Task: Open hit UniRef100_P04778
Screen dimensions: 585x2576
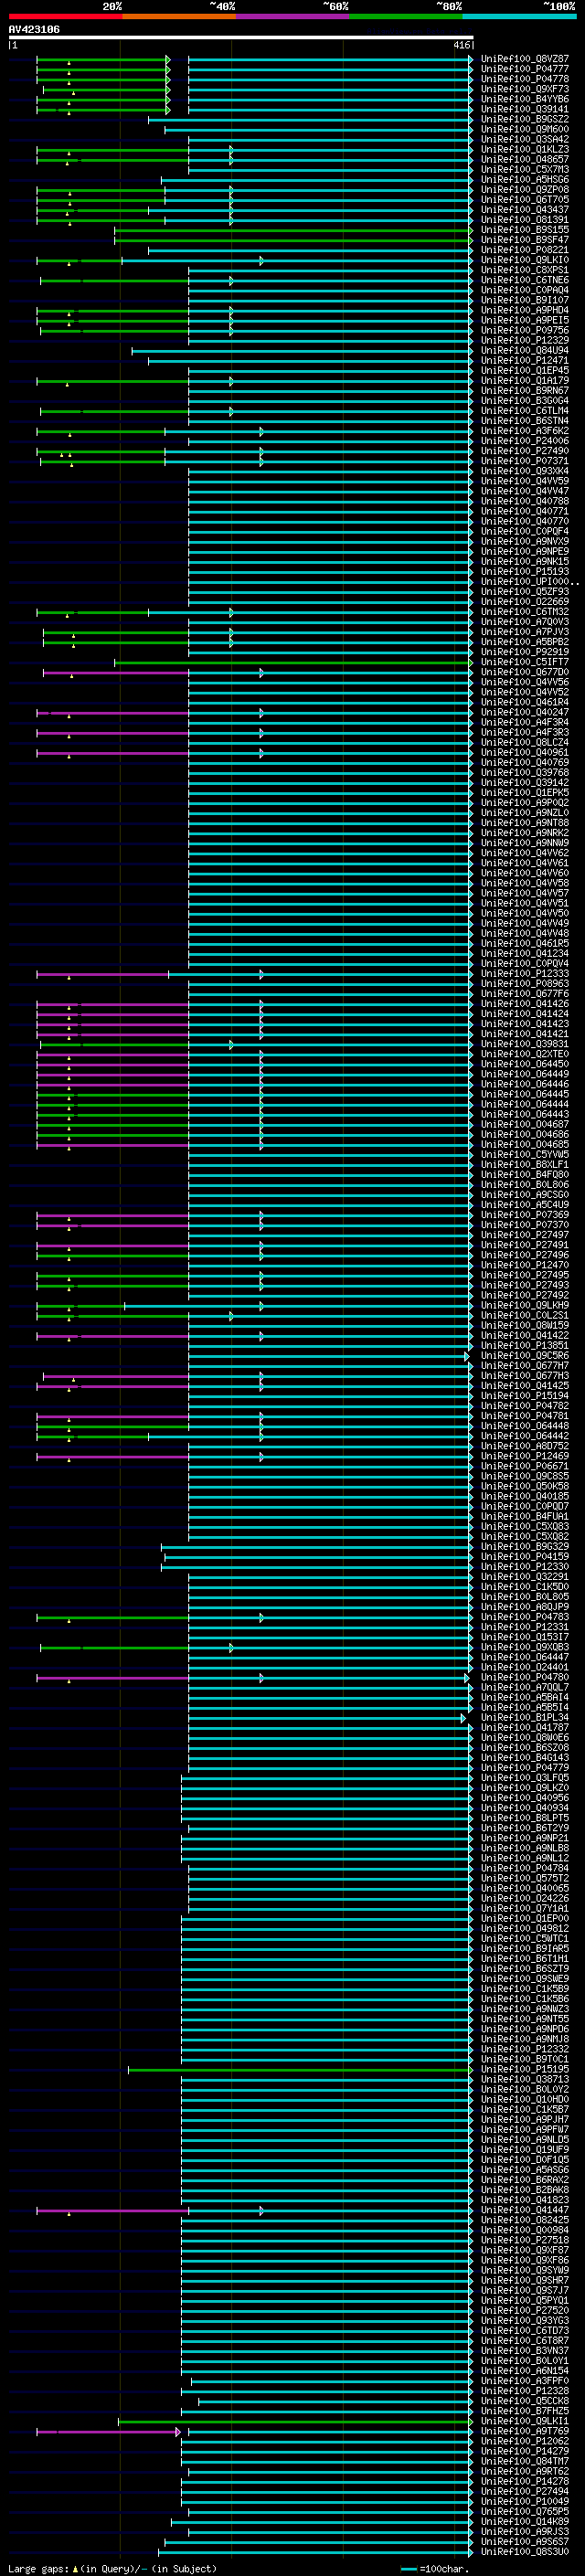Action: point(524,79)
